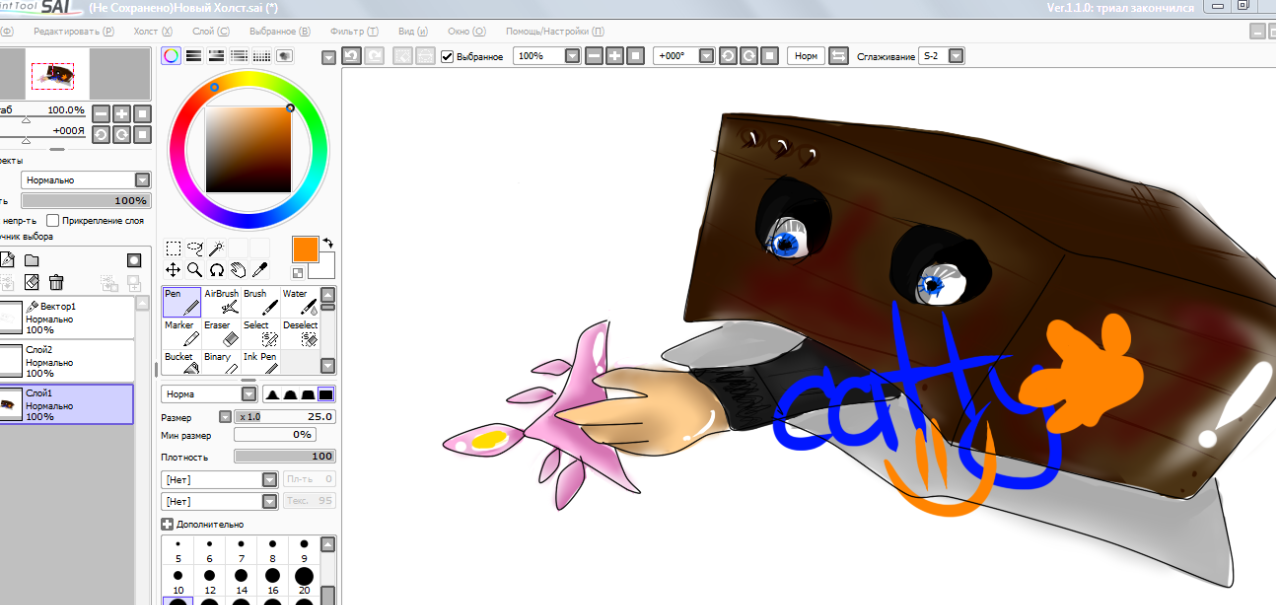Toggle the color wheel panel
1276x605 pixels.
coord(171,56)
